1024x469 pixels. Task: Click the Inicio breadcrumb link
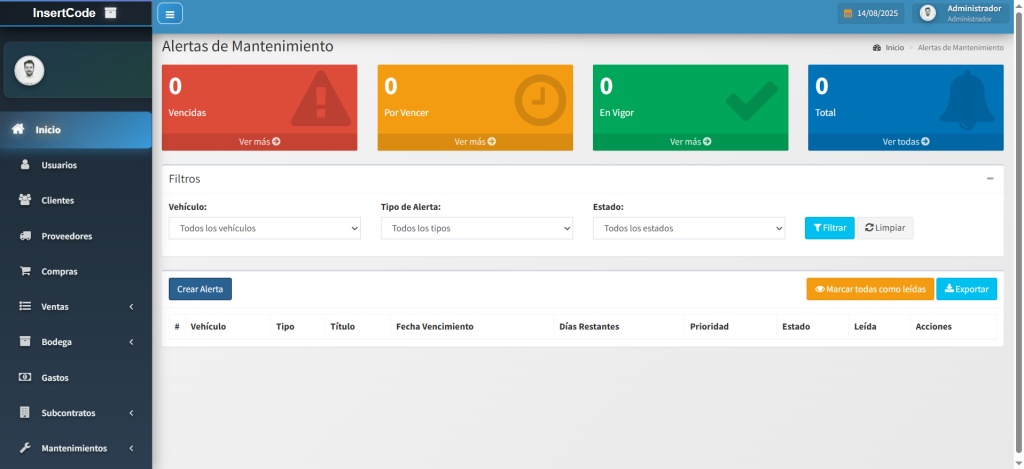[x=893, y=47]
